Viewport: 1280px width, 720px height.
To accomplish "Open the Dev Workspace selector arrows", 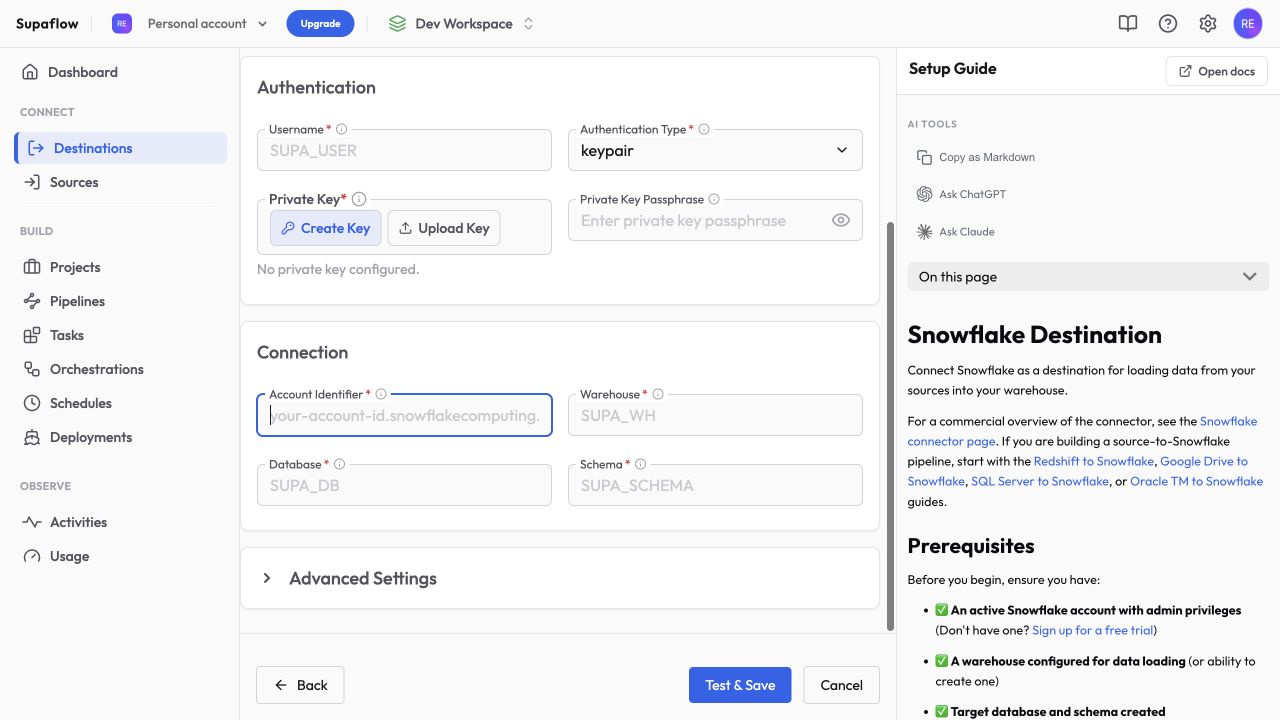I will (529, 24).
